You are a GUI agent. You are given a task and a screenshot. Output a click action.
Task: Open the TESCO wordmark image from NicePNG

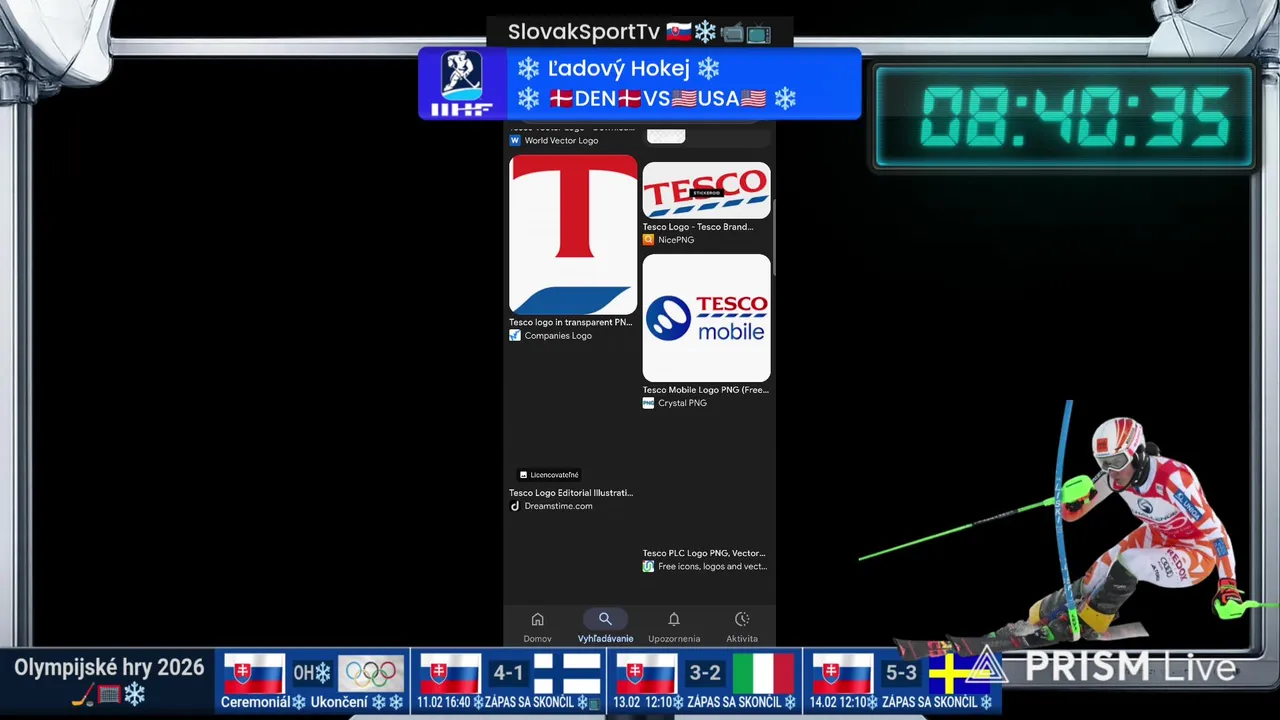click(x=707, y=190)
